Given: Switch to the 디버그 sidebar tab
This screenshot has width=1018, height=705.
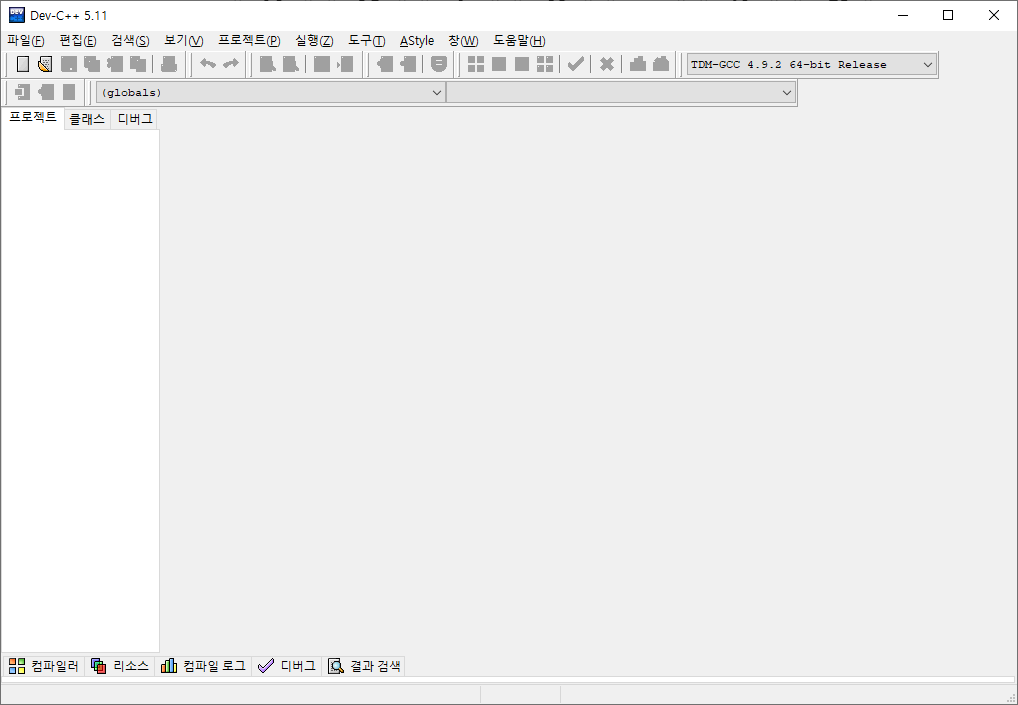Looking at the screenshot, I should pos(134,119).
